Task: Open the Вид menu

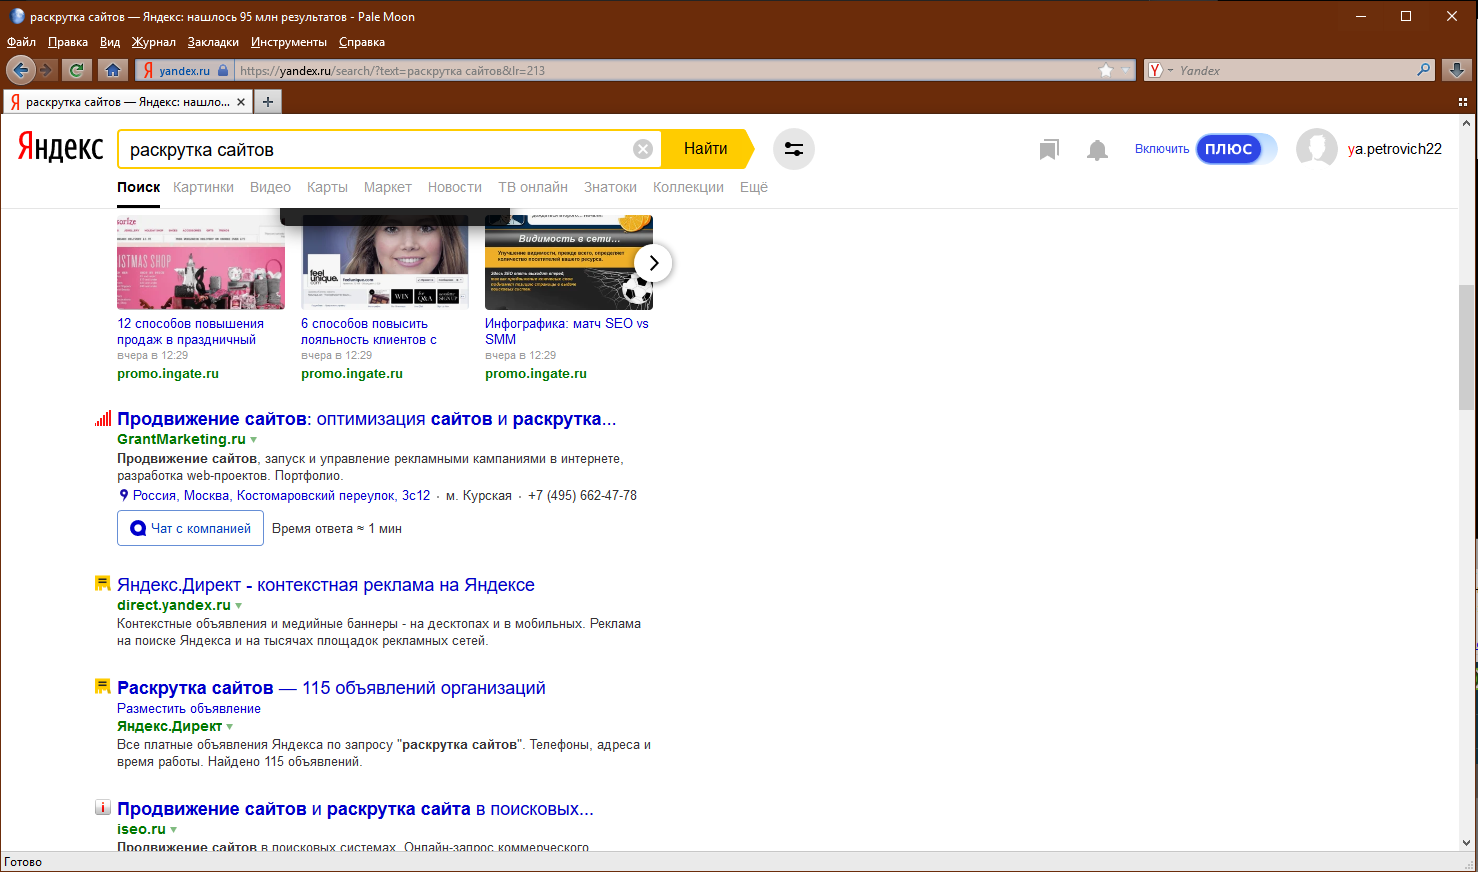Action: [x=110, y=42]
